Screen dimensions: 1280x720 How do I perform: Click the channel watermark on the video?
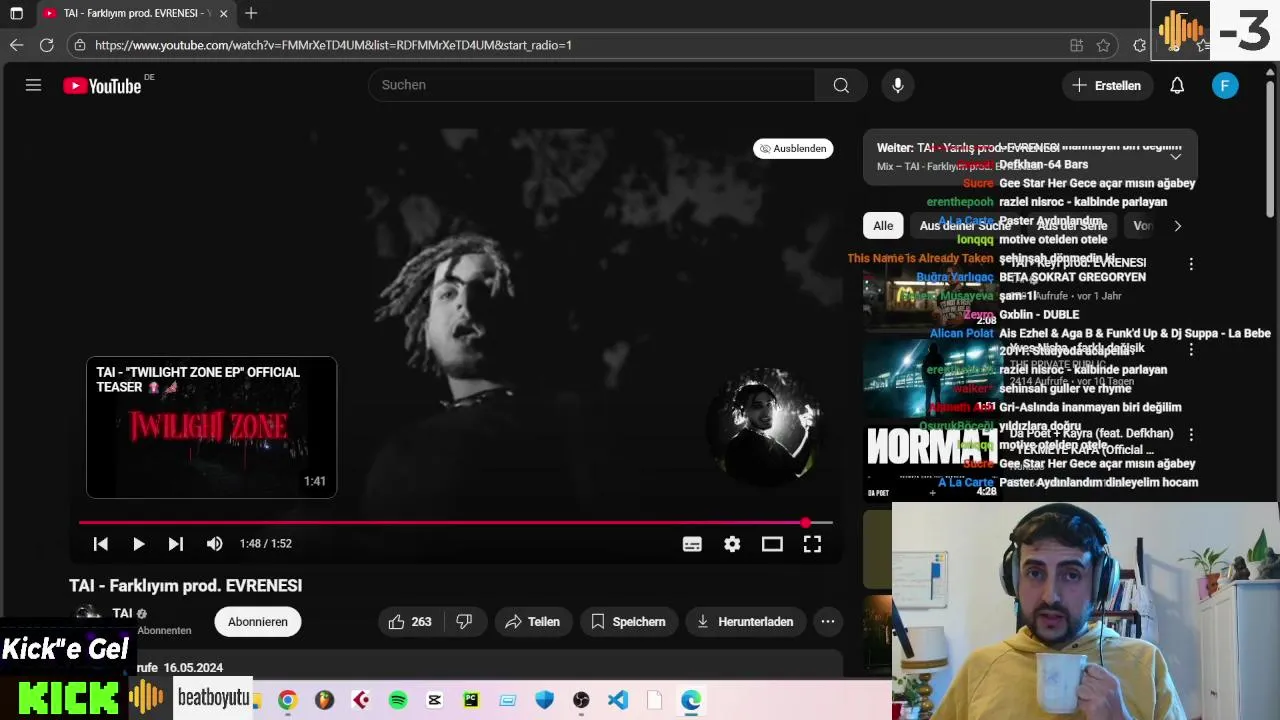(x=765, y=425)
